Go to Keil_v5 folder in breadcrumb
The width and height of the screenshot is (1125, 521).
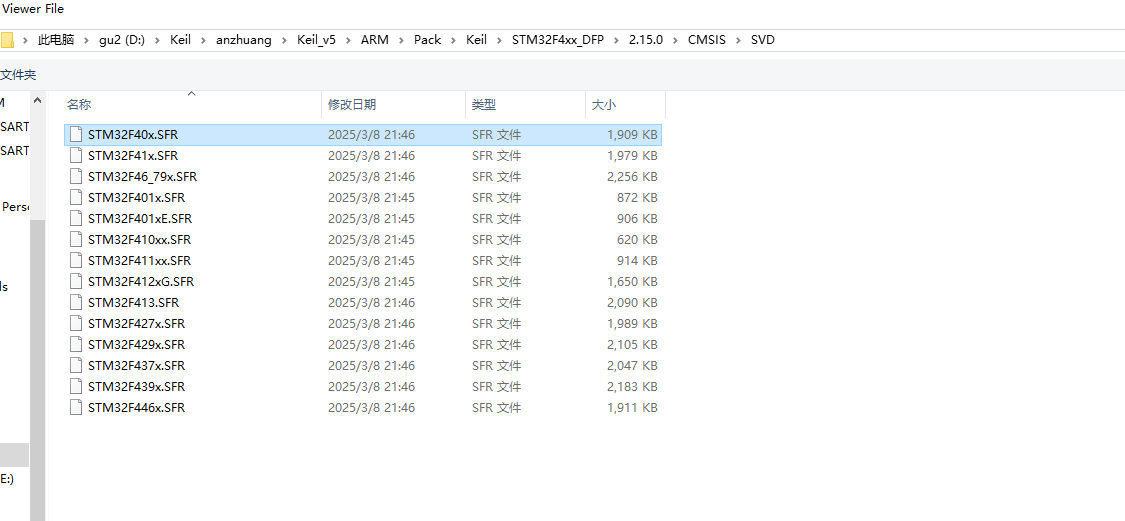tap(316, 40)
